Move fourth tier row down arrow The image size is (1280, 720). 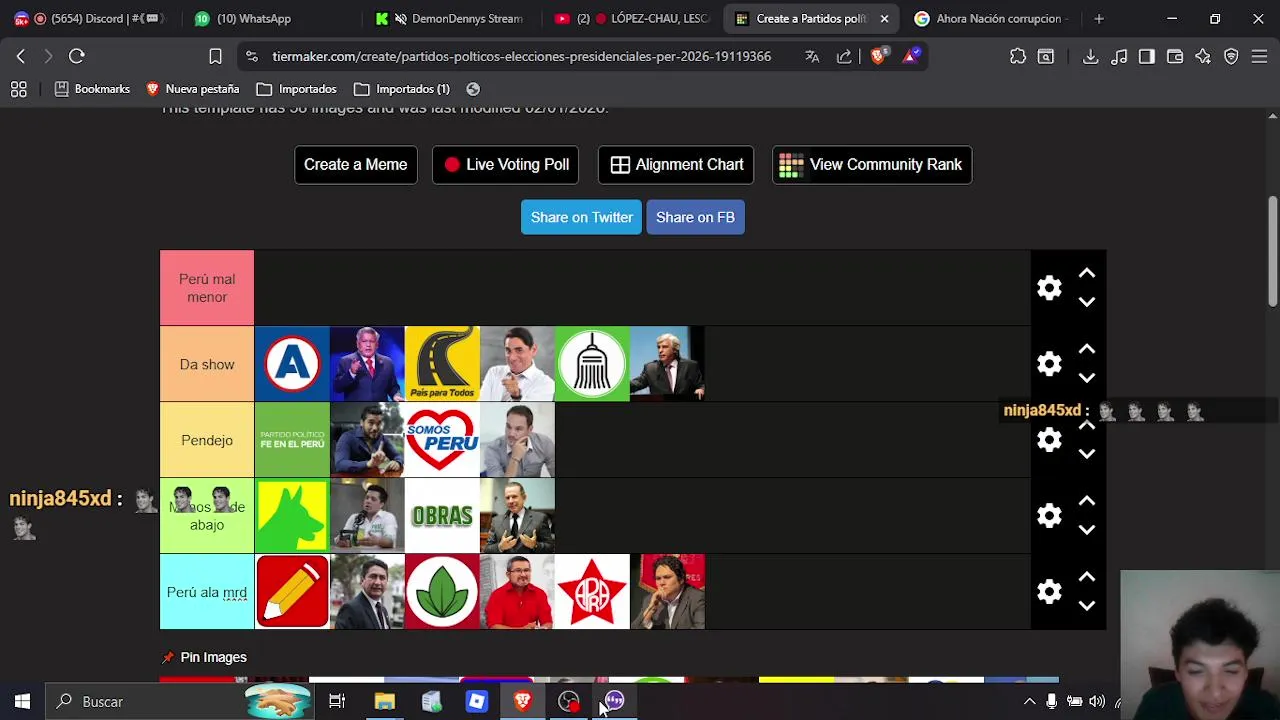[1087, 530]
